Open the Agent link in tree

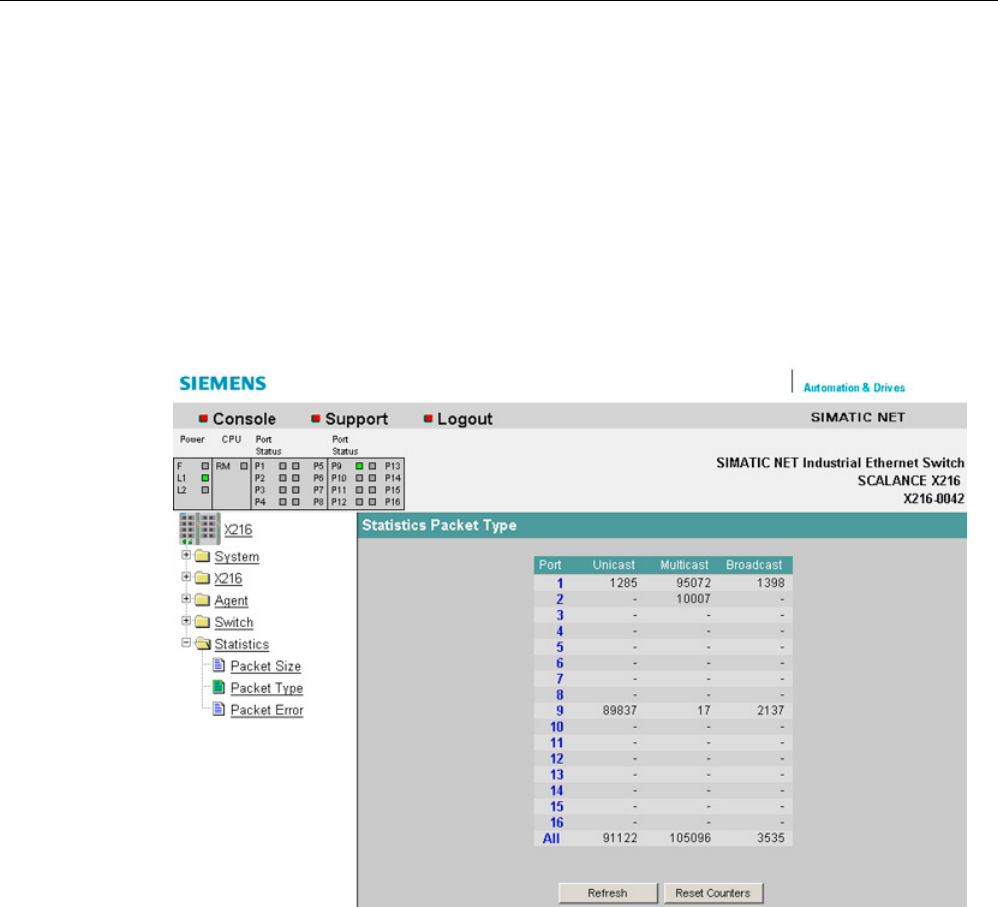231,601
